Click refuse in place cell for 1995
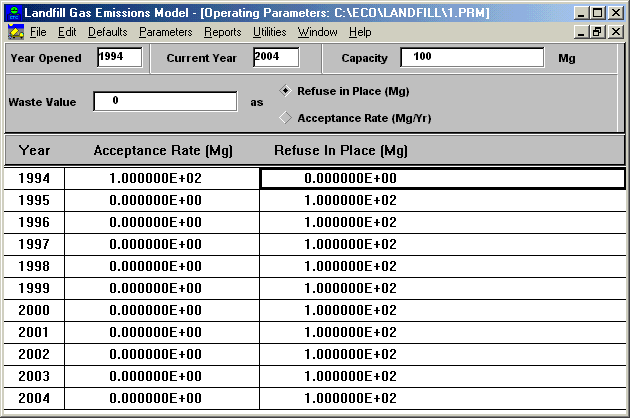The height and width of the screenshot is (418, 630). click(443, 200)
